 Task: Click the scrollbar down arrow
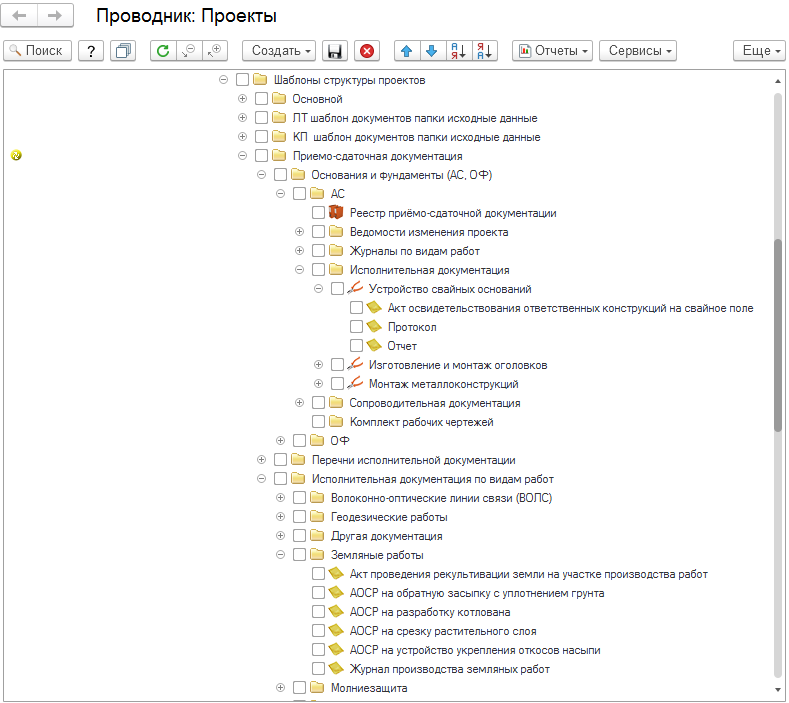778,690
